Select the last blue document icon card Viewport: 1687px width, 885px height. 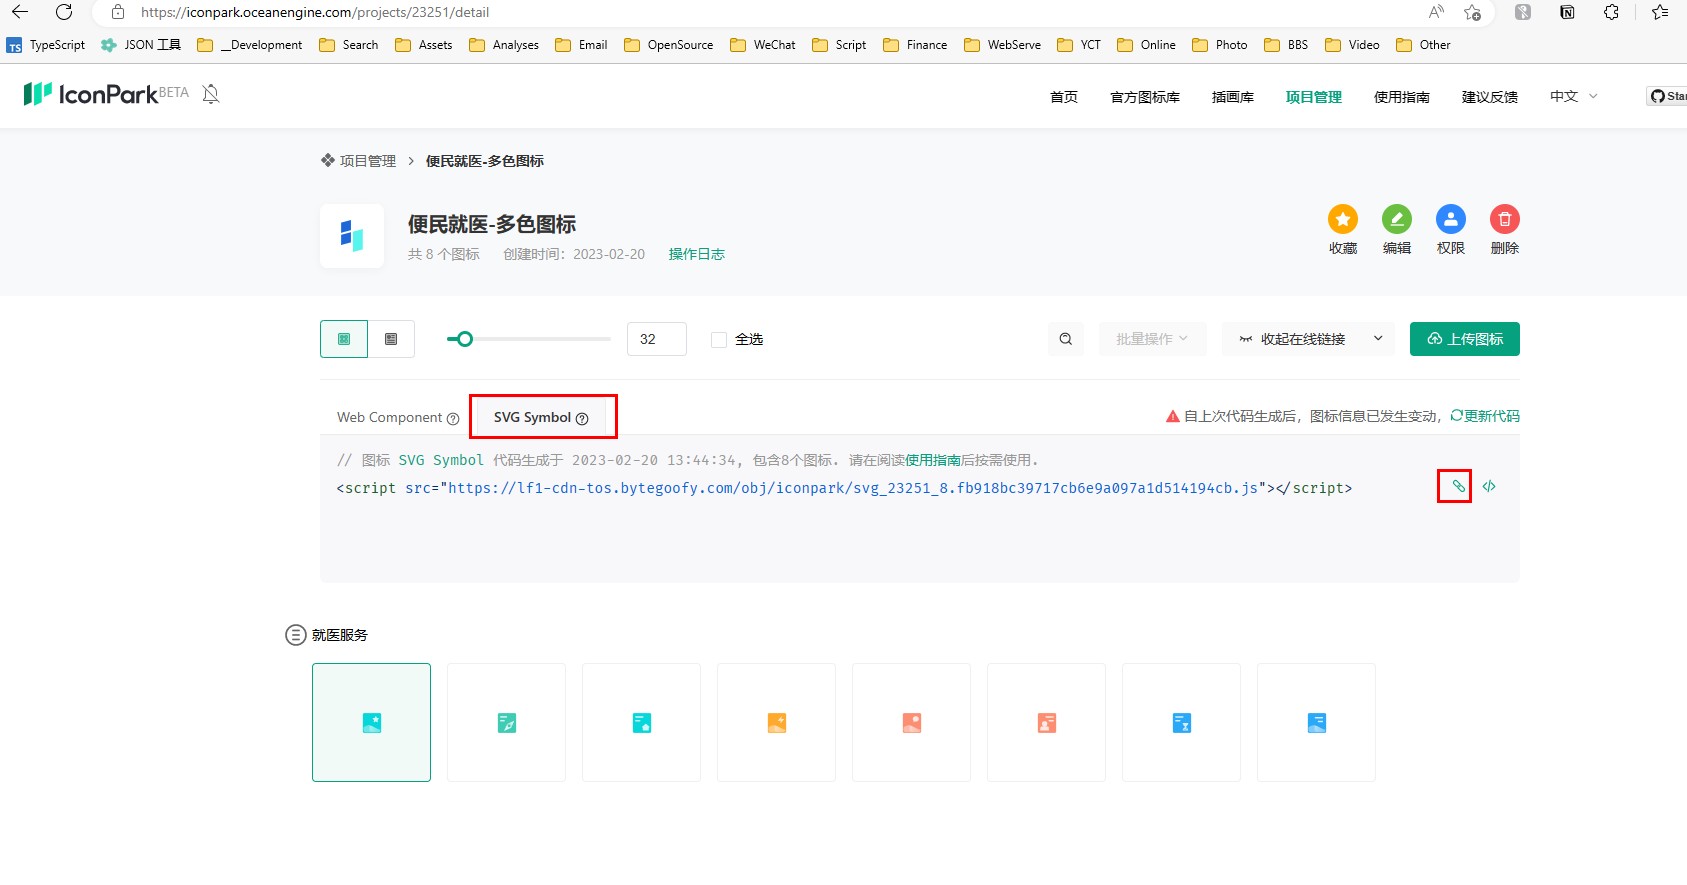pos(1317,722)
